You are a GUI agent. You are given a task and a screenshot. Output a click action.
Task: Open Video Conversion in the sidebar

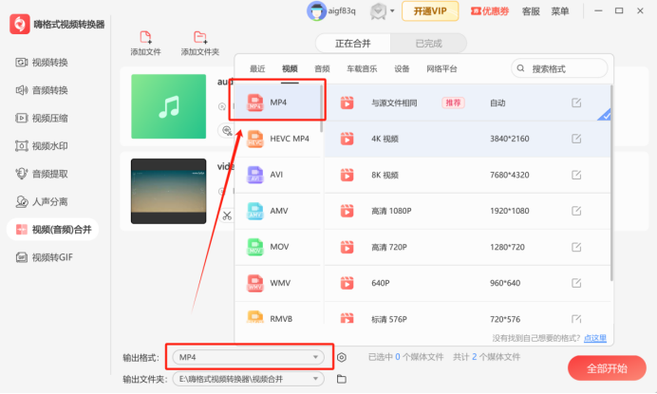click(41, 62)
